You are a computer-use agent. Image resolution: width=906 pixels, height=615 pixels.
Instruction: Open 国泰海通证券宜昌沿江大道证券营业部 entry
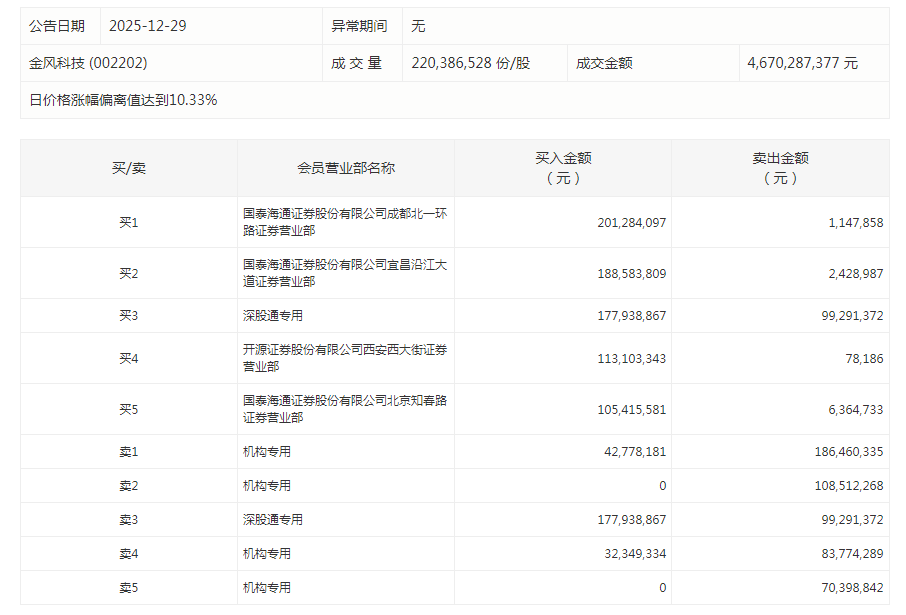(344, 273)
